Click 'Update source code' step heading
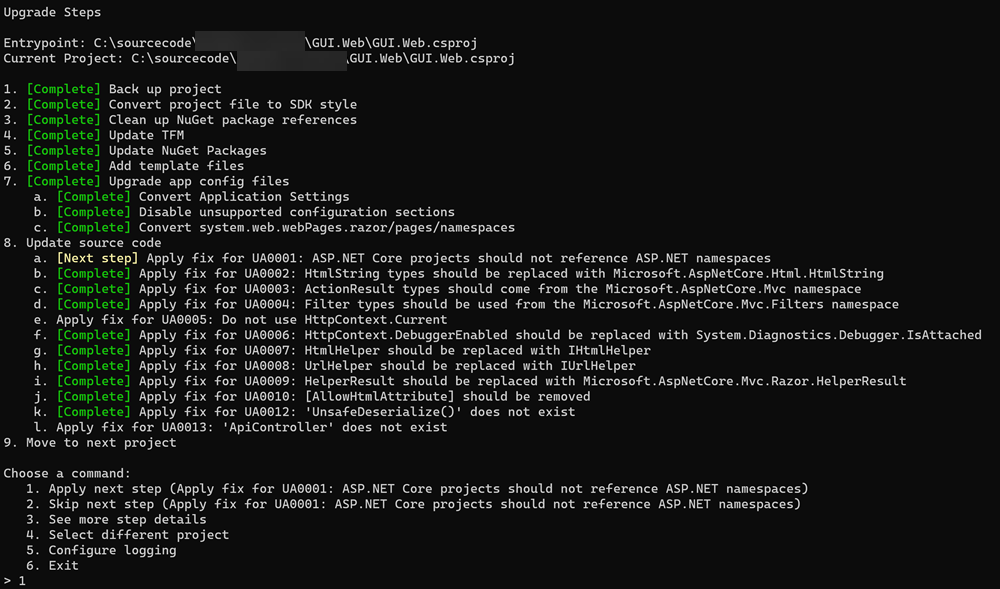Viewport: 1000px width, 589px height. [x=82, y=243]
